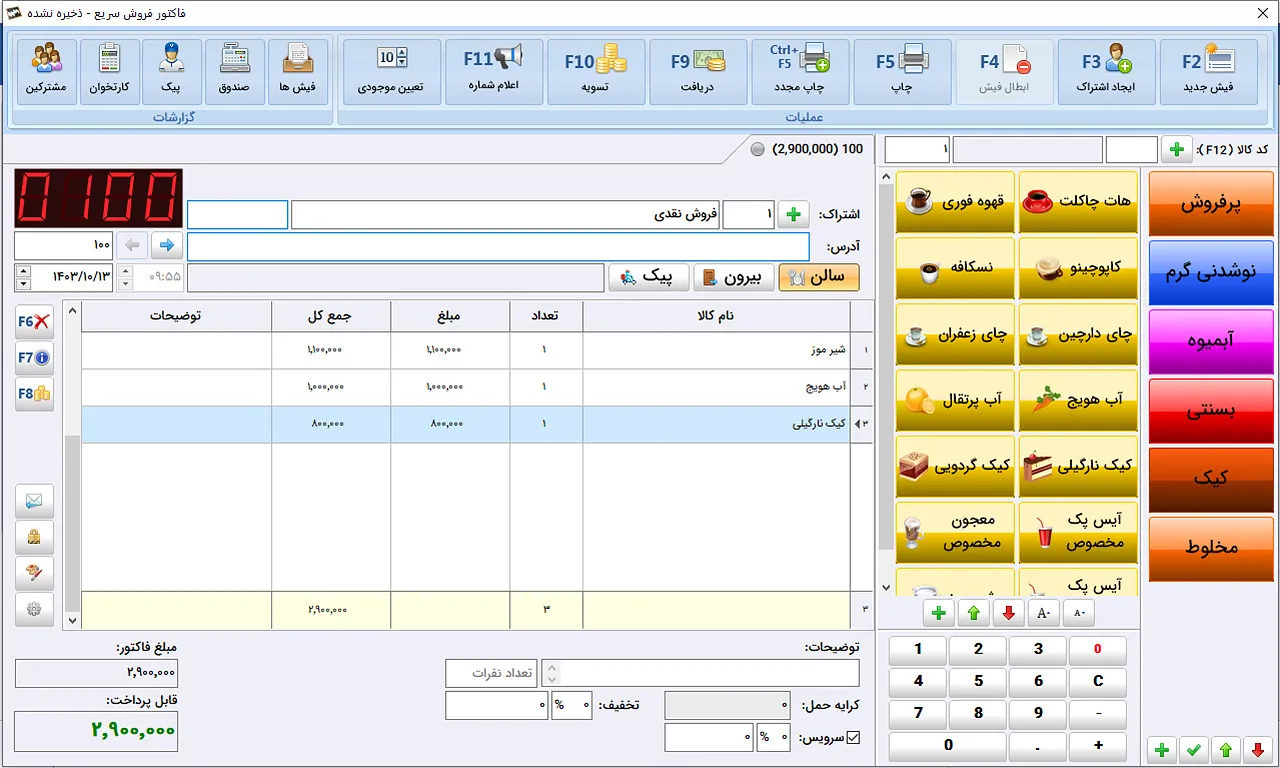Switch to the آبمیوه juice category
This screenshot has height=768, width=1280.
click(x=1211, y=341)
